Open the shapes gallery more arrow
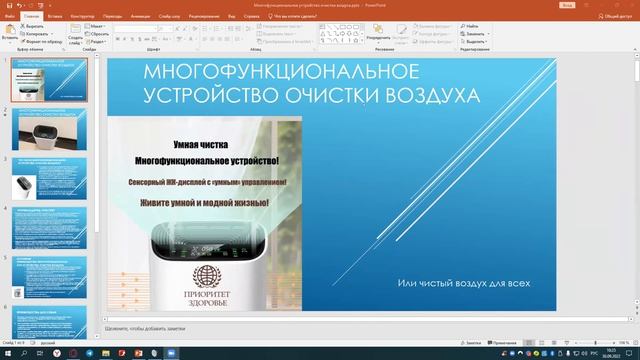 click(x=362, y=41)
